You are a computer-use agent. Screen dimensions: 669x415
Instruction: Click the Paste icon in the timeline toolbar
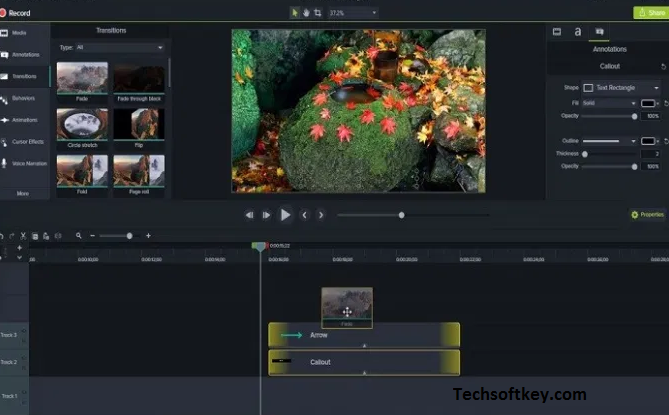46,236
